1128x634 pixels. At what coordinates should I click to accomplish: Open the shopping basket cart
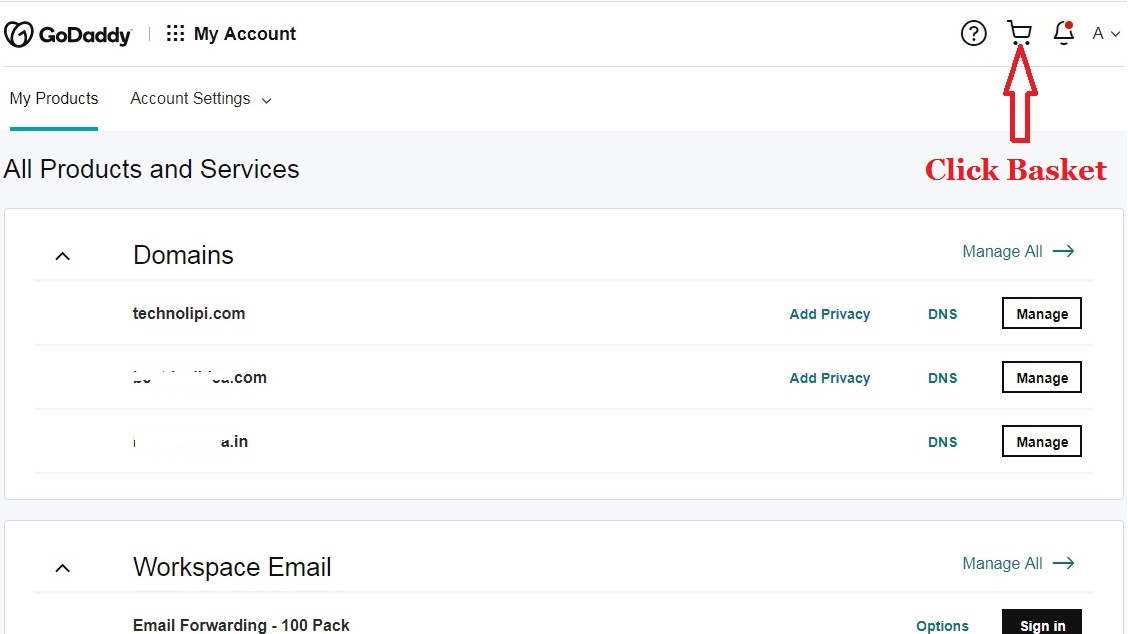point(1019,33)
